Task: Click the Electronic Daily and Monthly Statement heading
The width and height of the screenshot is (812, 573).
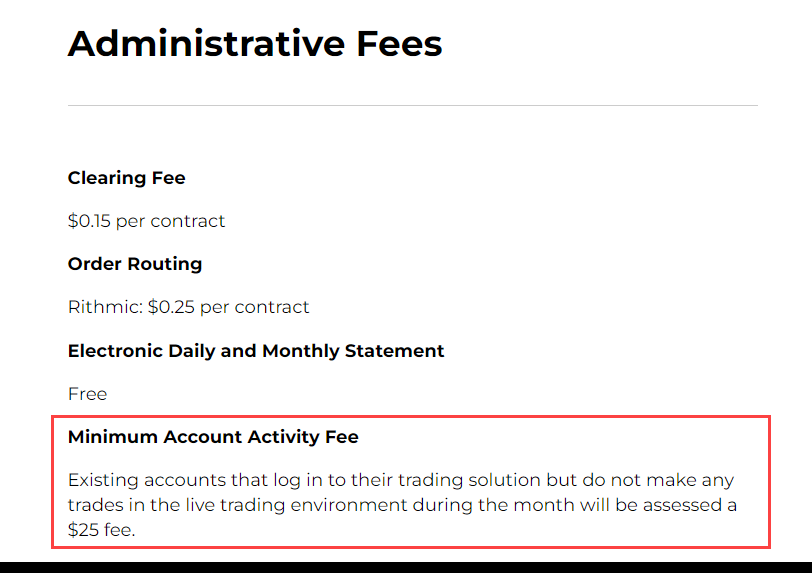Action: [x=256, y=351]
